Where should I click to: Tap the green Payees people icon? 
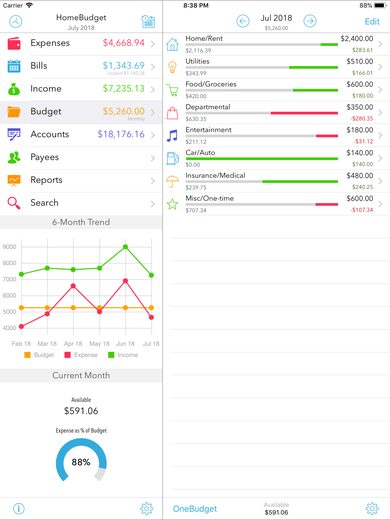(14, 157)
